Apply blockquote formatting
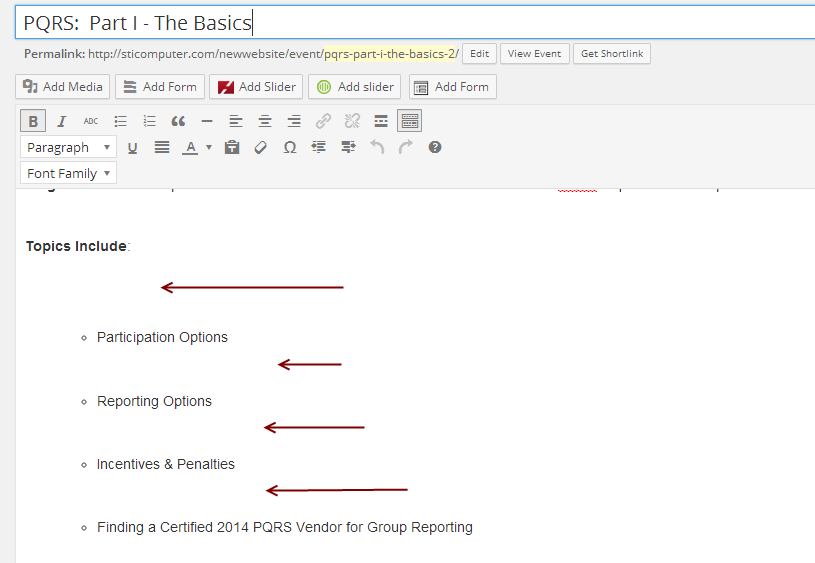The image size is (815, 563). click(178, 121)
